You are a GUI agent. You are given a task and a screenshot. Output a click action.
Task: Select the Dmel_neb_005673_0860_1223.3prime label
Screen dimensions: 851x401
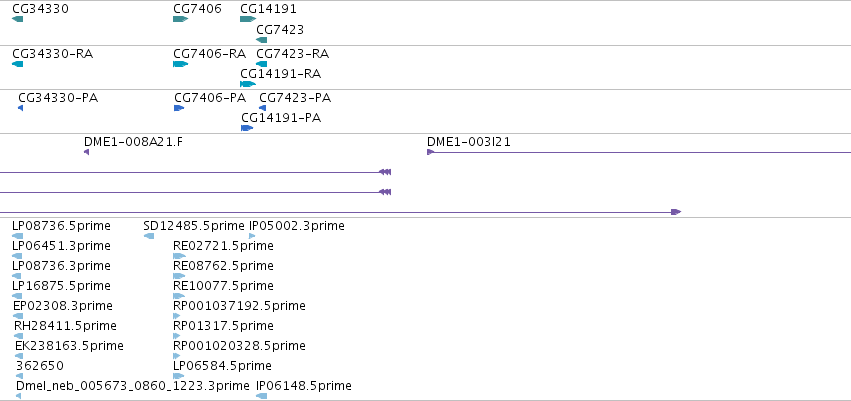click(x=133, y=386)
